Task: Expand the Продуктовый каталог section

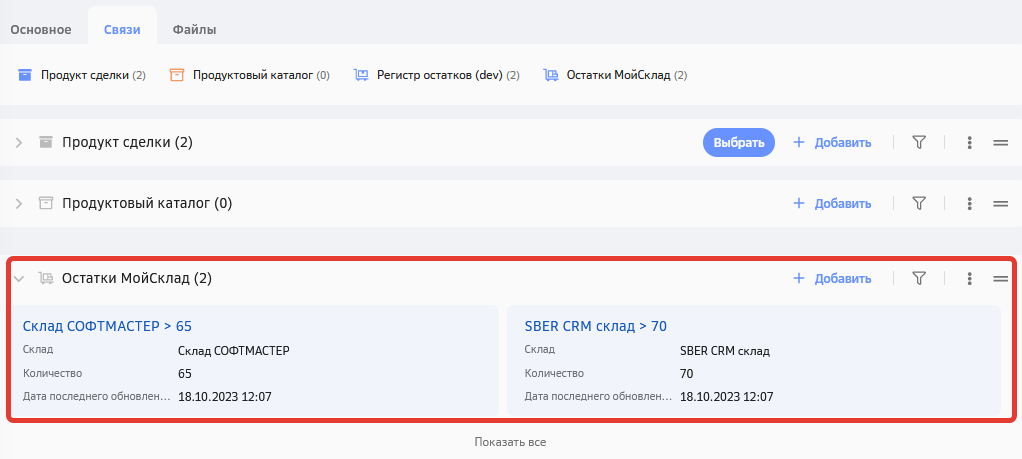Action: tap(19, 203)
